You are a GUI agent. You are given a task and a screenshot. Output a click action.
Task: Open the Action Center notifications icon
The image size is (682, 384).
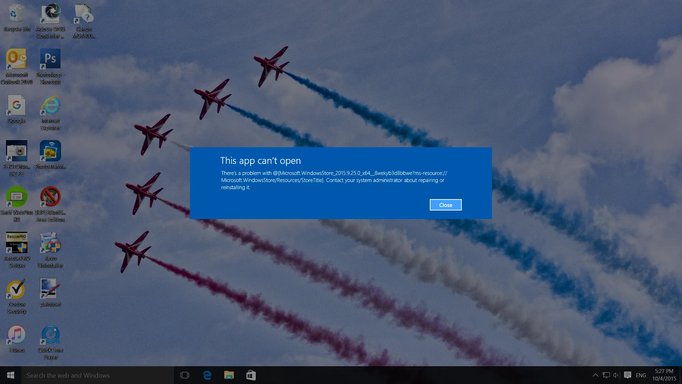tap(627, 375)
